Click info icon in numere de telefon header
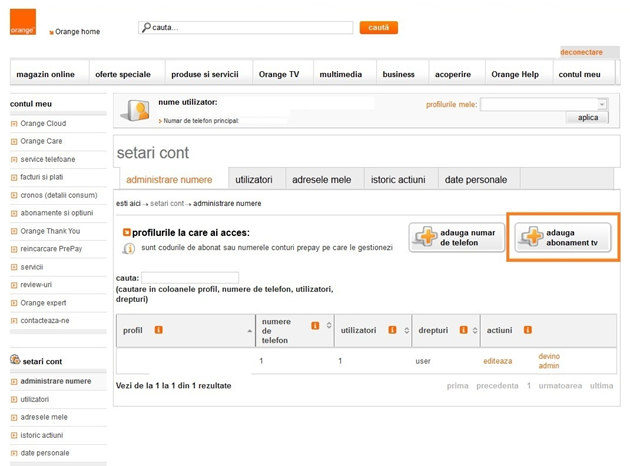 click(x=315, y=326)
